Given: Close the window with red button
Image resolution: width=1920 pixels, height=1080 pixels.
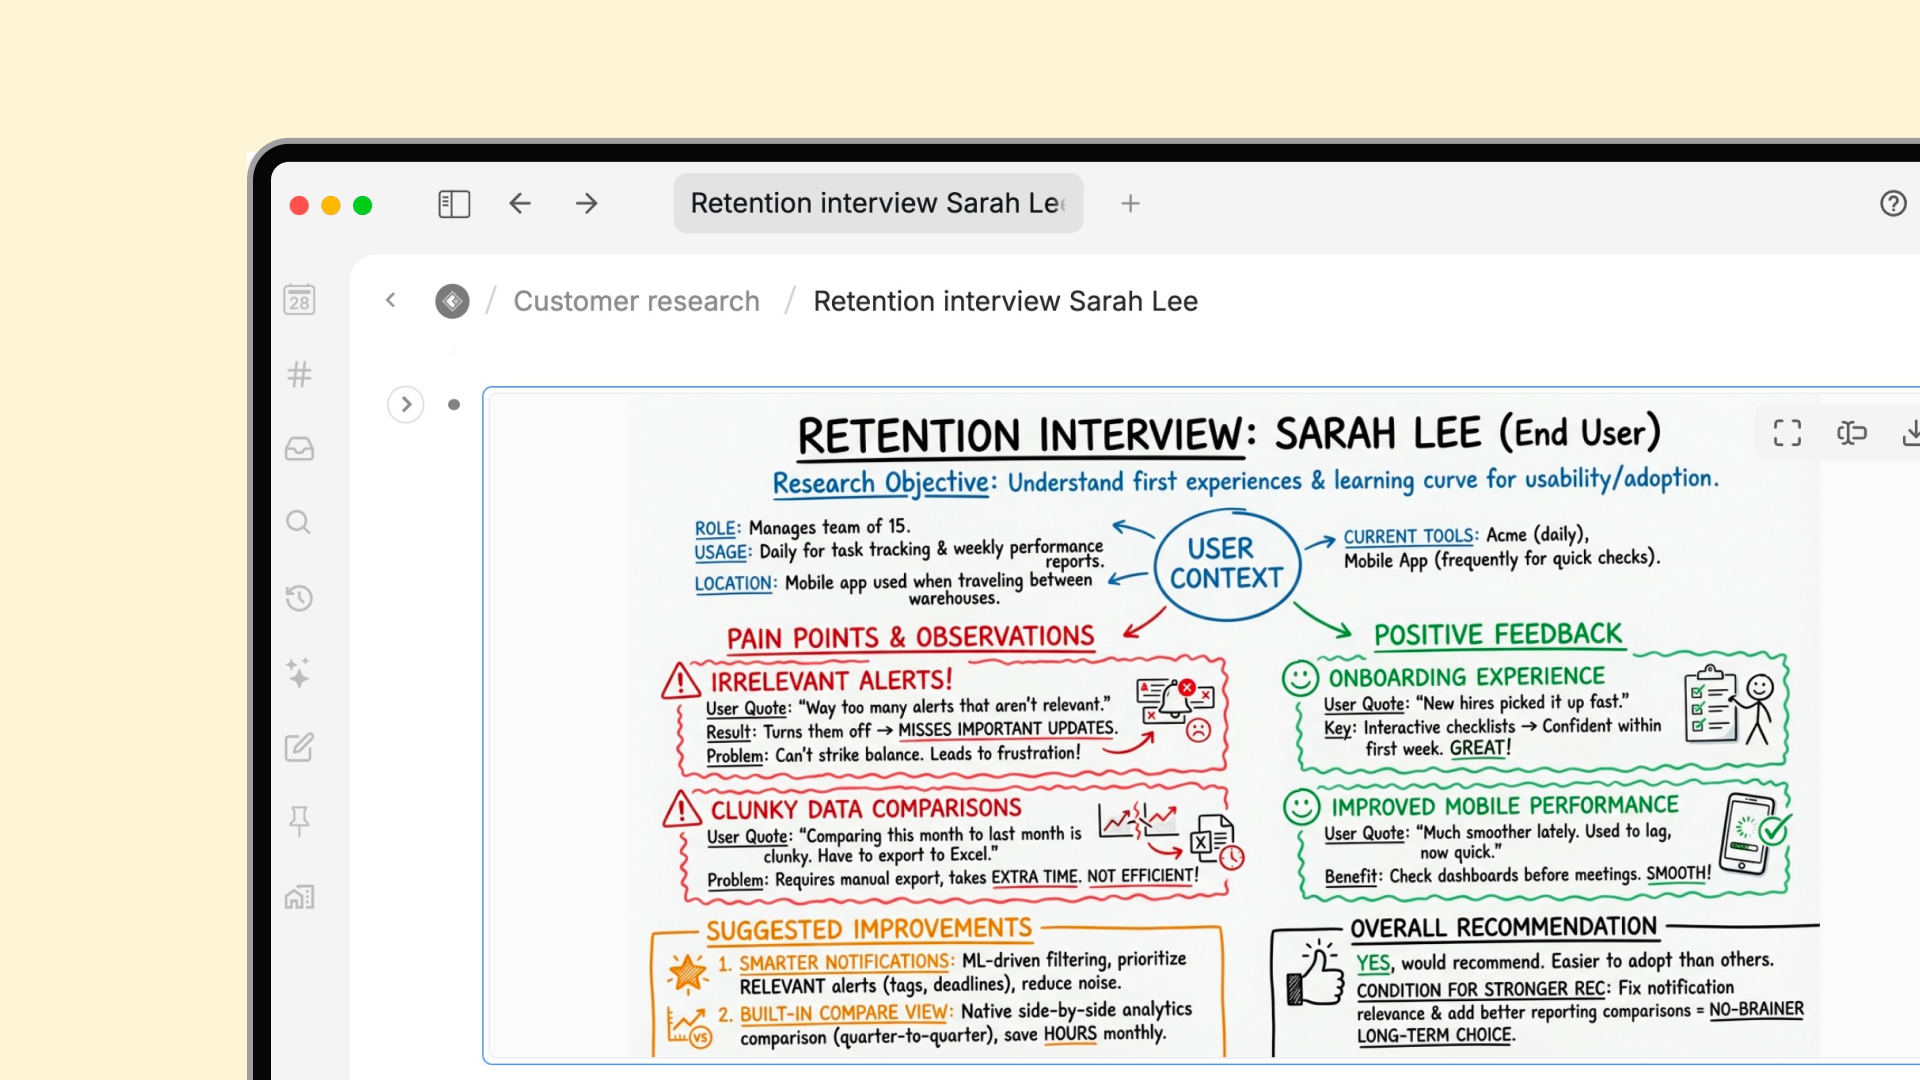Looking at the screenshot, I should (x=299, y=205).
